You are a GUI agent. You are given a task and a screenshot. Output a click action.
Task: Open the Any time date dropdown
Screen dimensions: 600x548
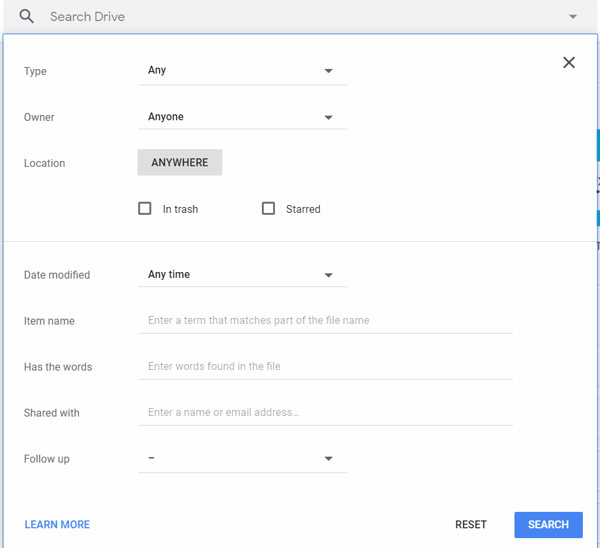point(243,275)
